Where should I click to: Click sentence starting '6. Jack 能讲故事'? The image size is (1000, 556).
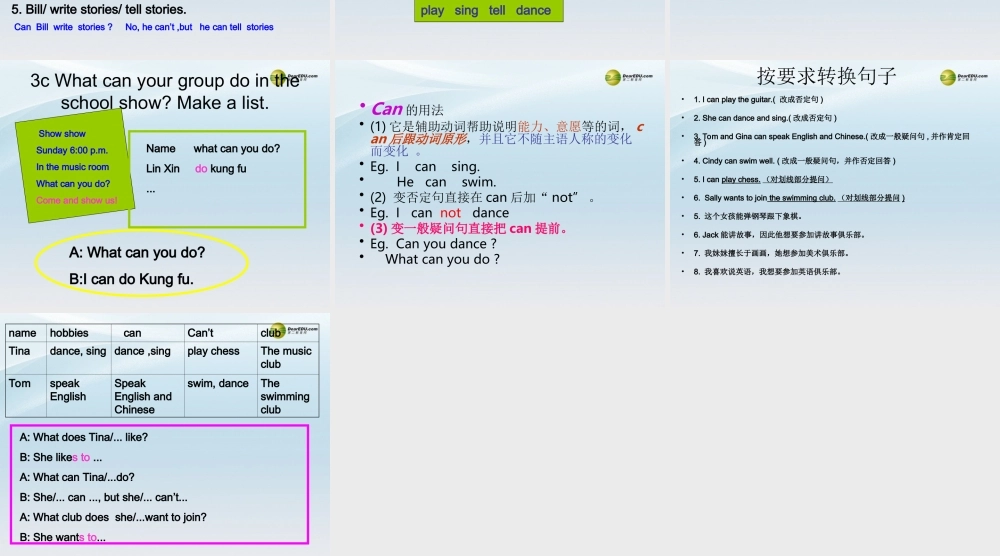779,235
